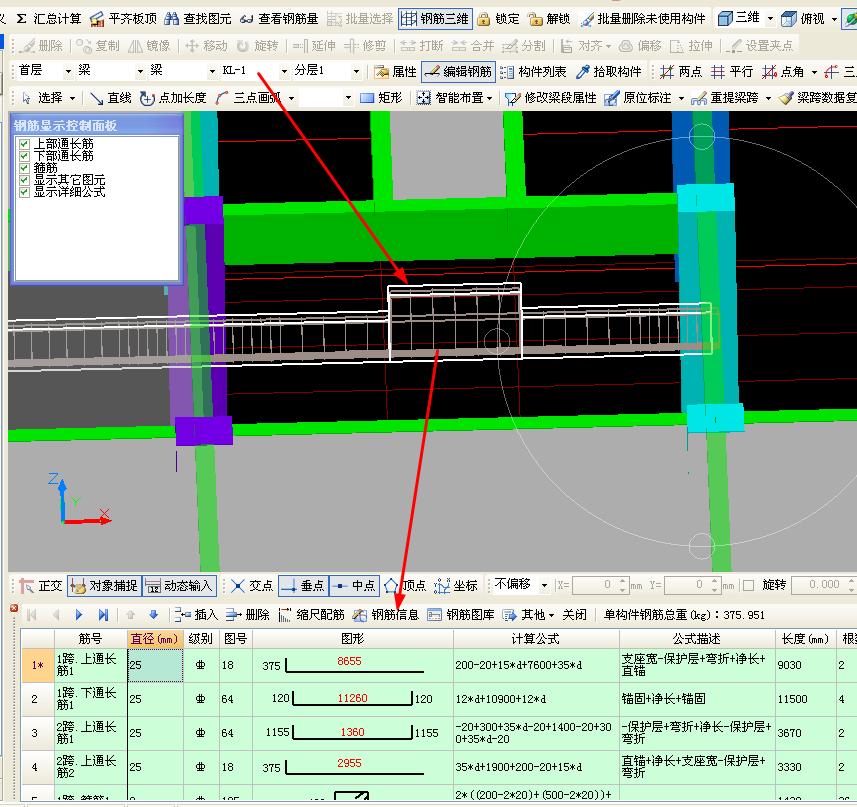Screen dimensions: 857x807
Task: Toggle 对象捕捉 object snap
Action: pos(104,586)
